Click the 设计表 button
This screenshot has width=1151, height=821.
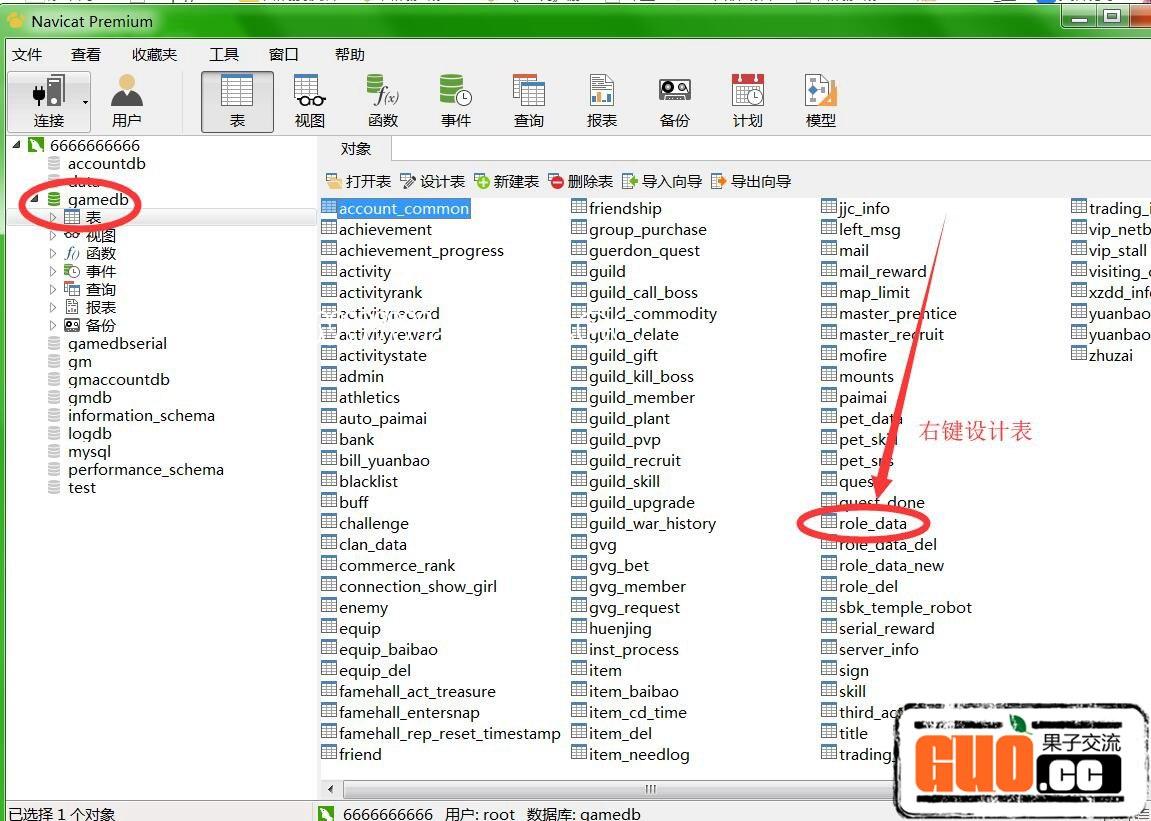click(433, 181)
